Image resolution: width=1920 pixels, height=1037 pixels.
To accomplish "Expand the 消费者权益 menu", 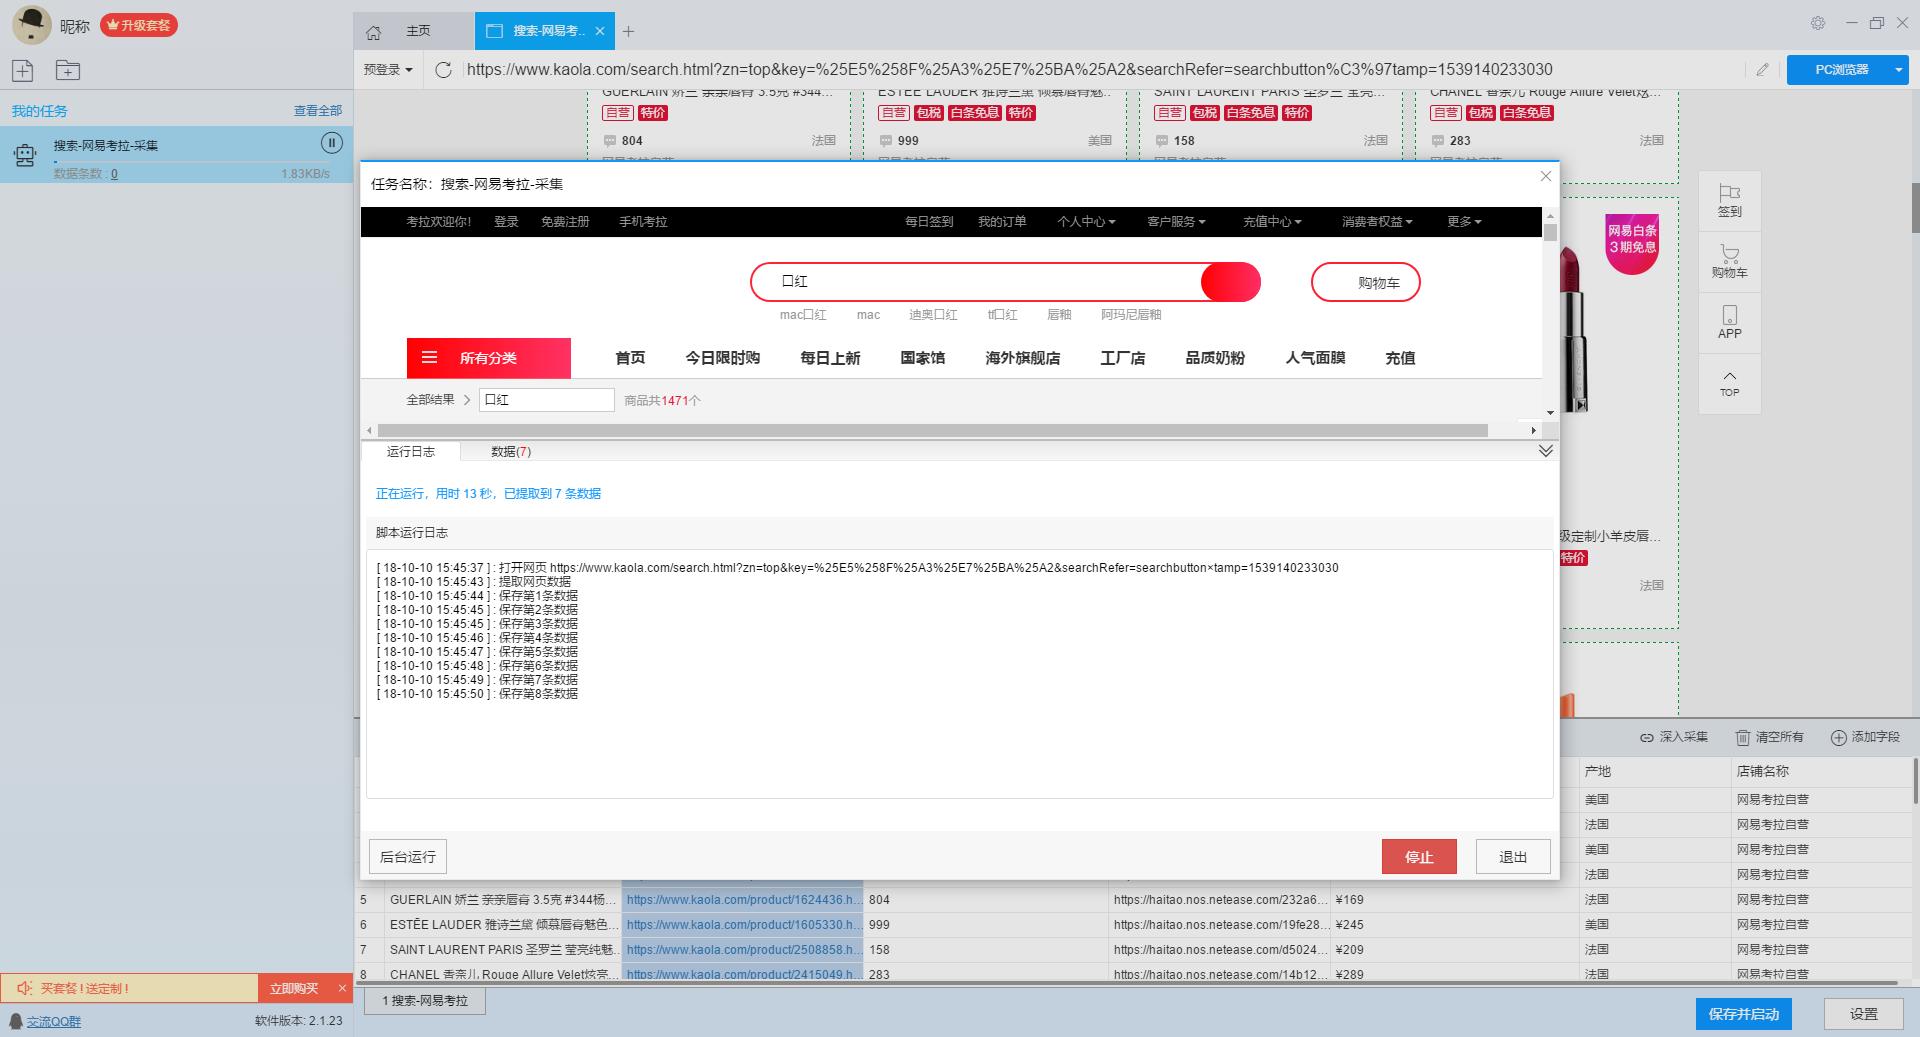I will coord(1377,222).
